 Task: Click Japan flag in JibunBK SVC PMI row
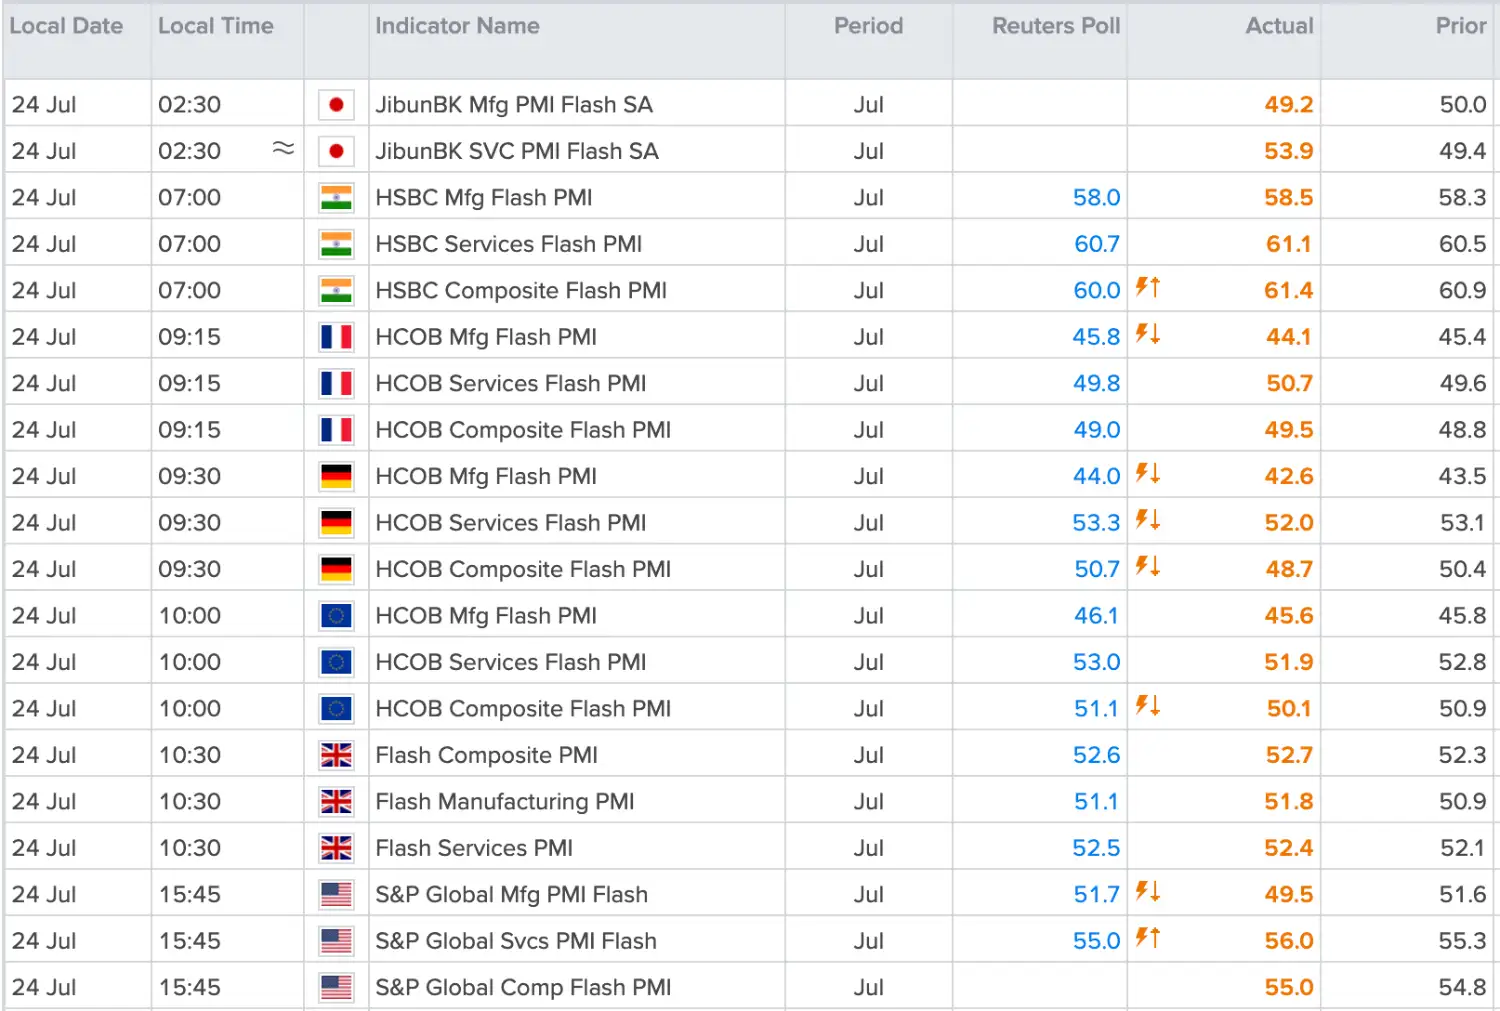click(x=336, y=151)
